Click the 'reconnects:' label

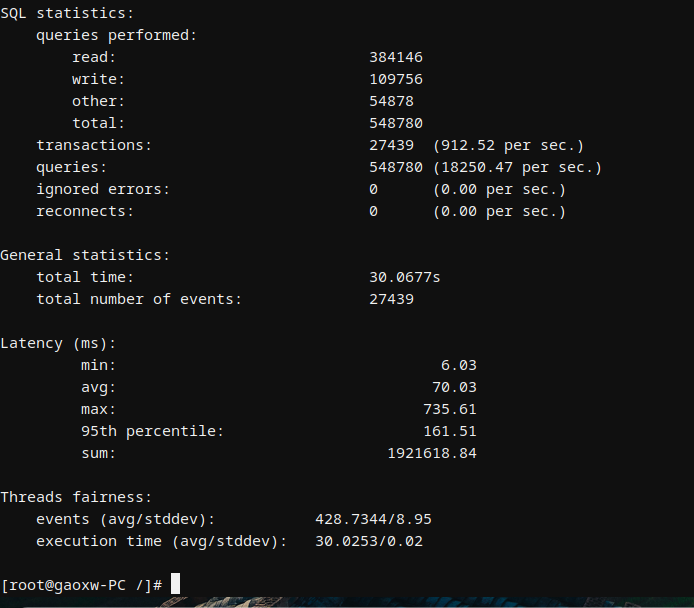tap(85, 212)
